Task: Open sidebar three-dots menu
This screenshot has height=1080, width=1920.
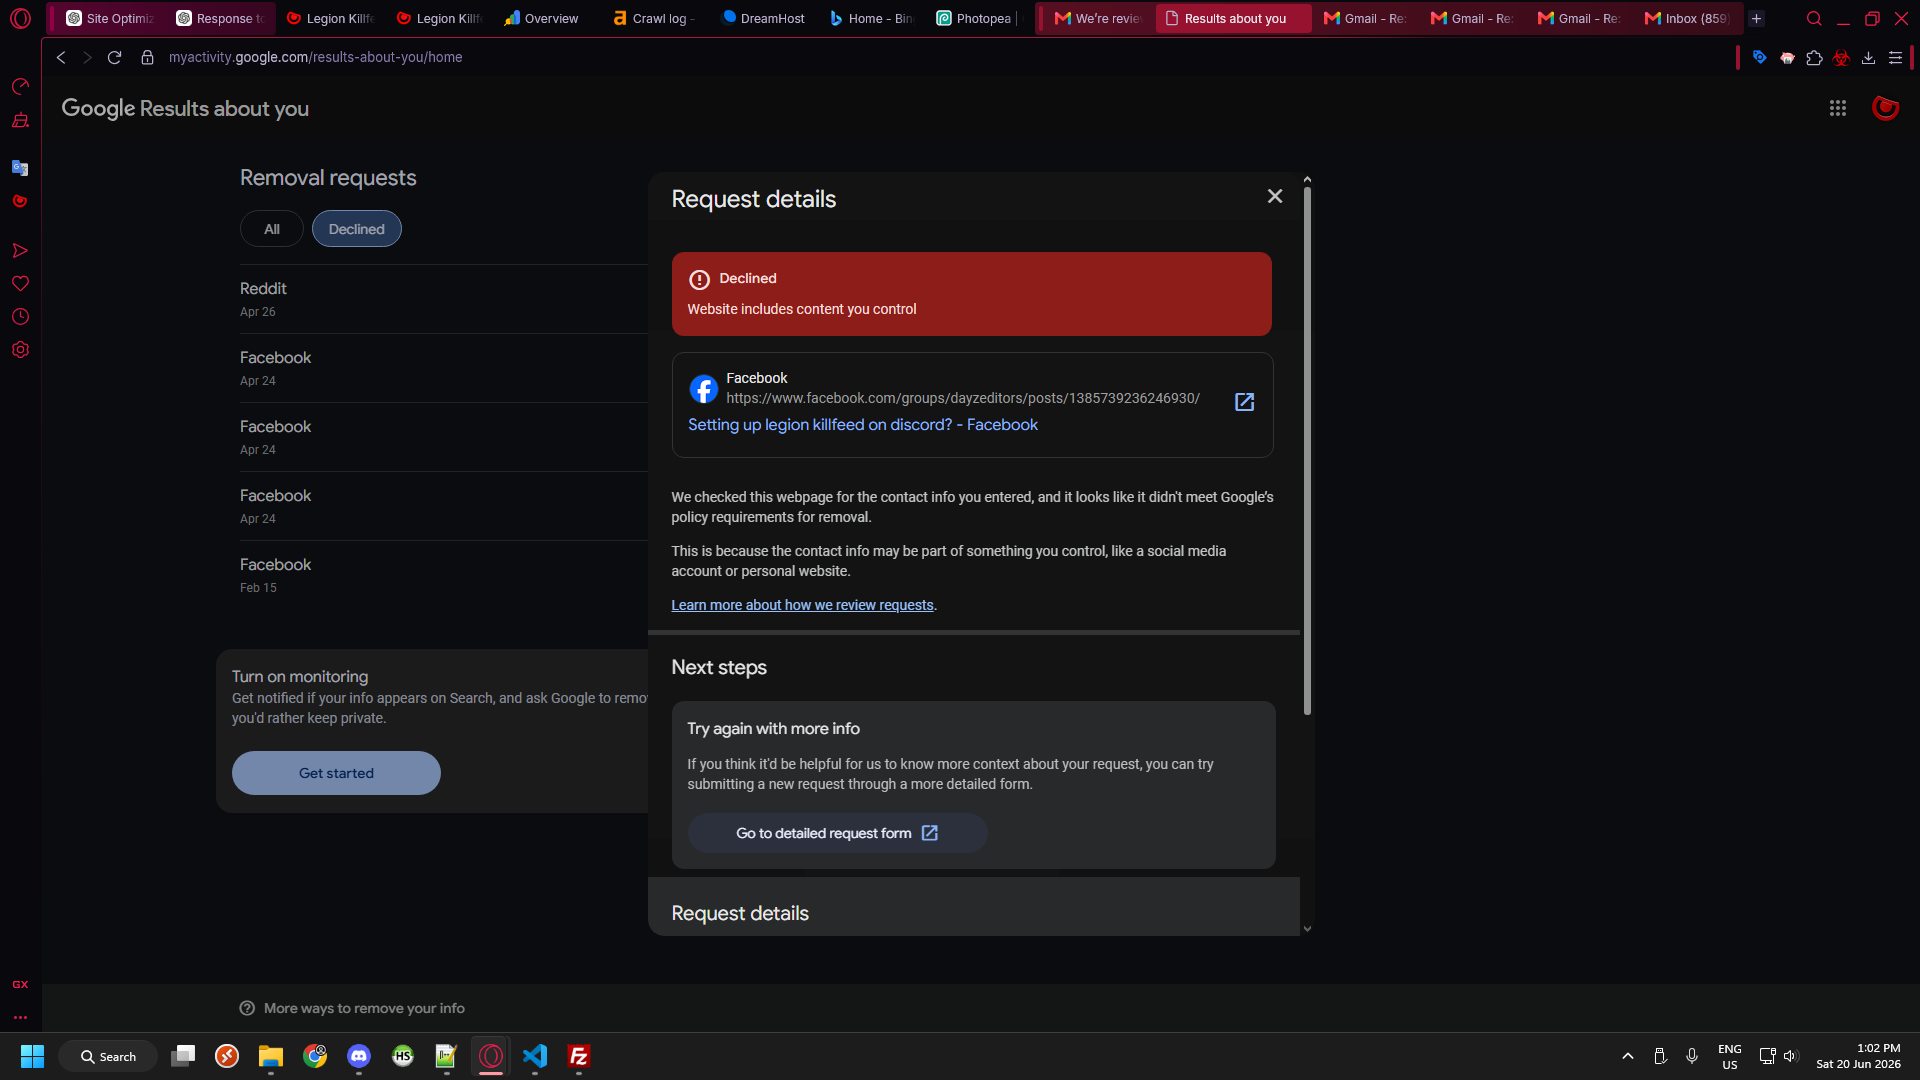Action: click(20, 1017)
